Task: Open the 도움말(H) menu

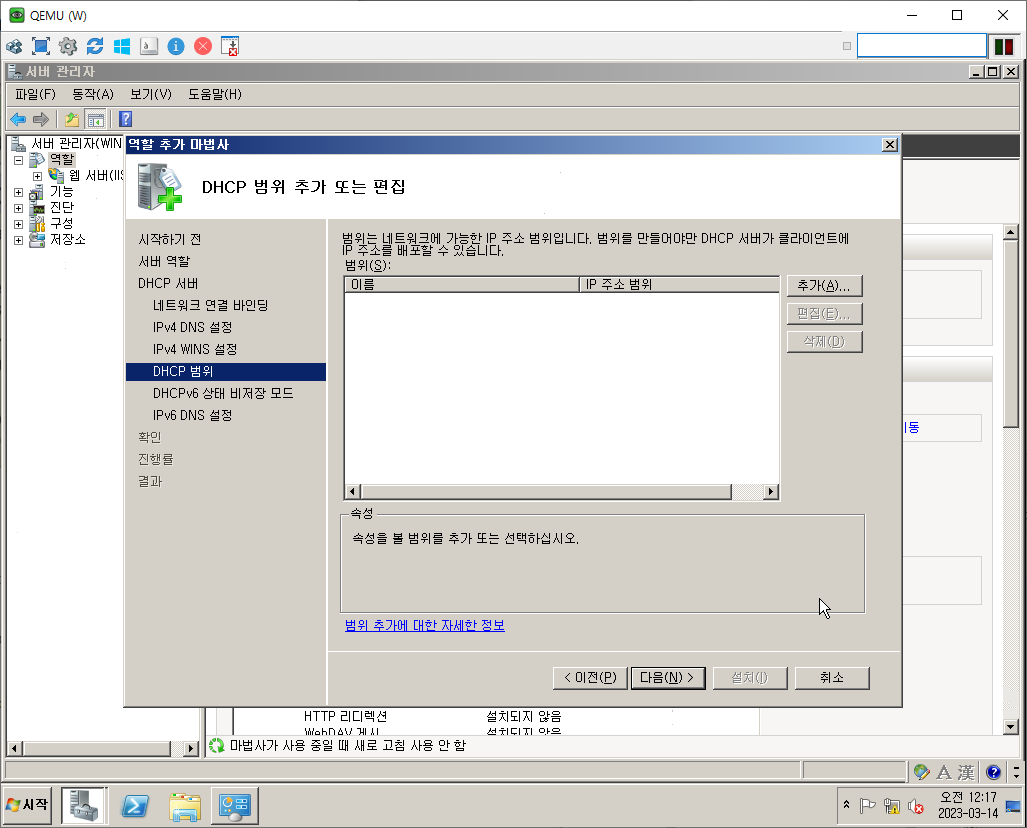Action: click(x=215, y=94)
